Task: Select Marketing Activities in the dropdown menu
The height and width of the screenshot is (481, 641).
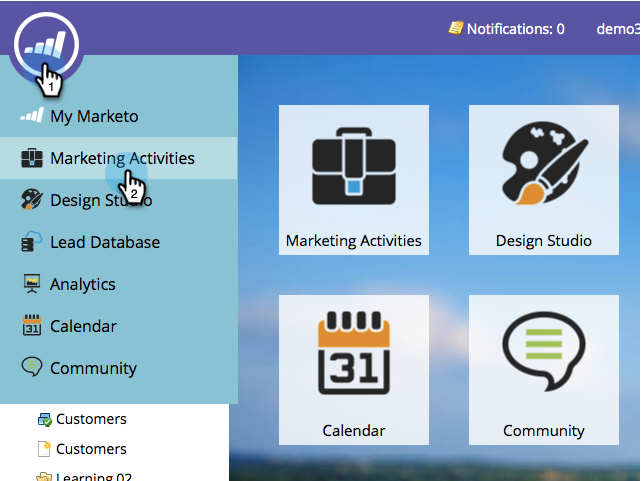Action: click(x=119, y=158)
